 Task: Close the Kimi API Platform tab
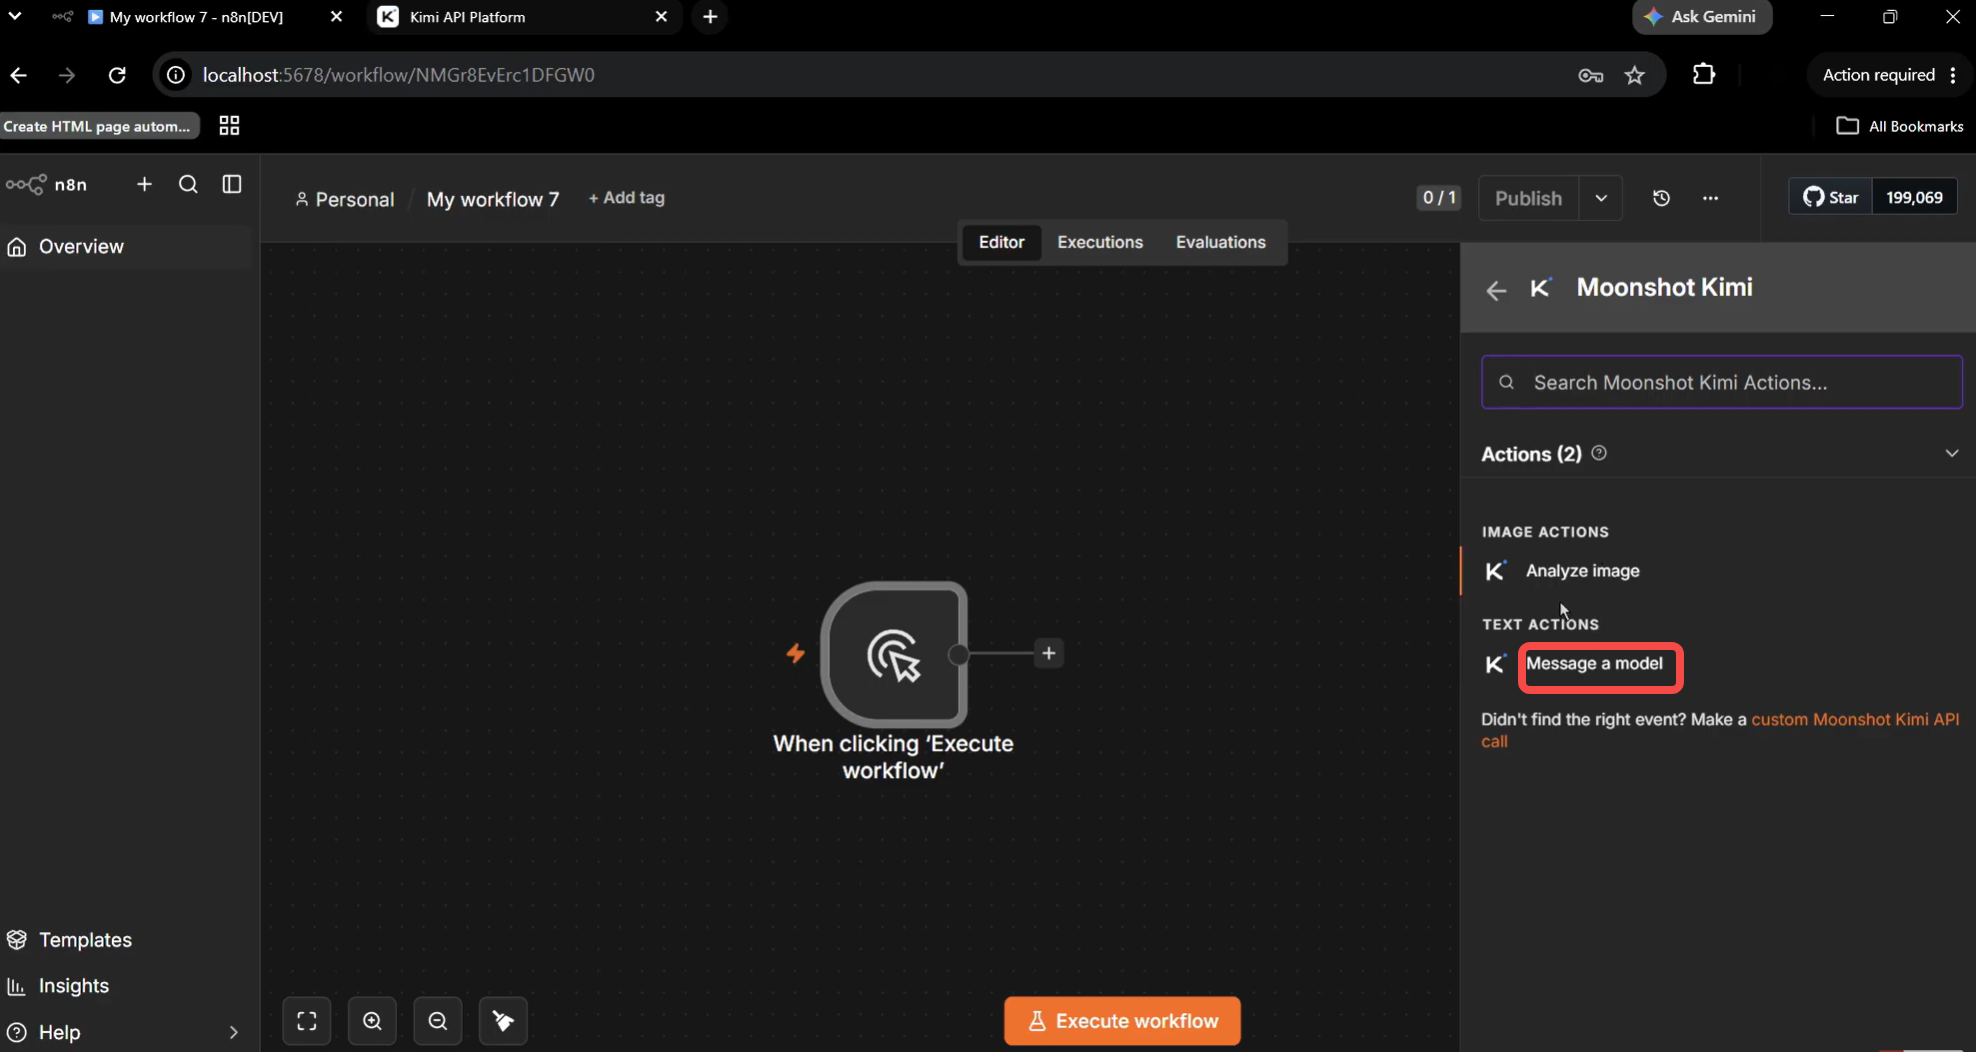coord(661,17)
